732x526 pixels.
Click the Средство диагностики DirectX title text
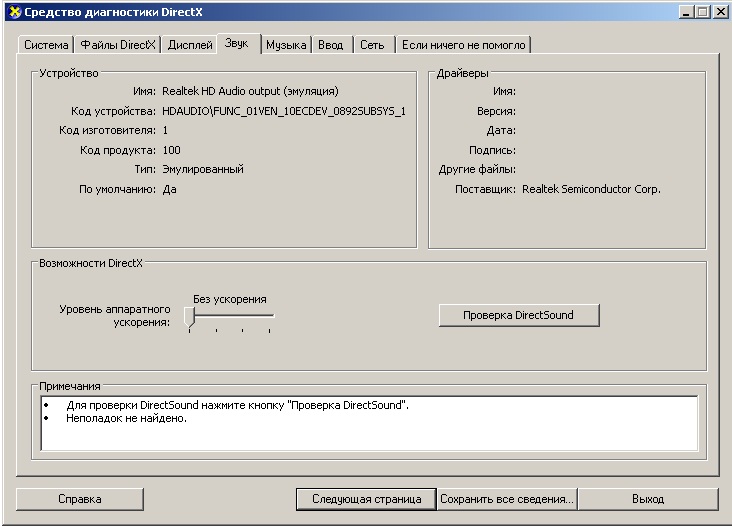point(113,12)
